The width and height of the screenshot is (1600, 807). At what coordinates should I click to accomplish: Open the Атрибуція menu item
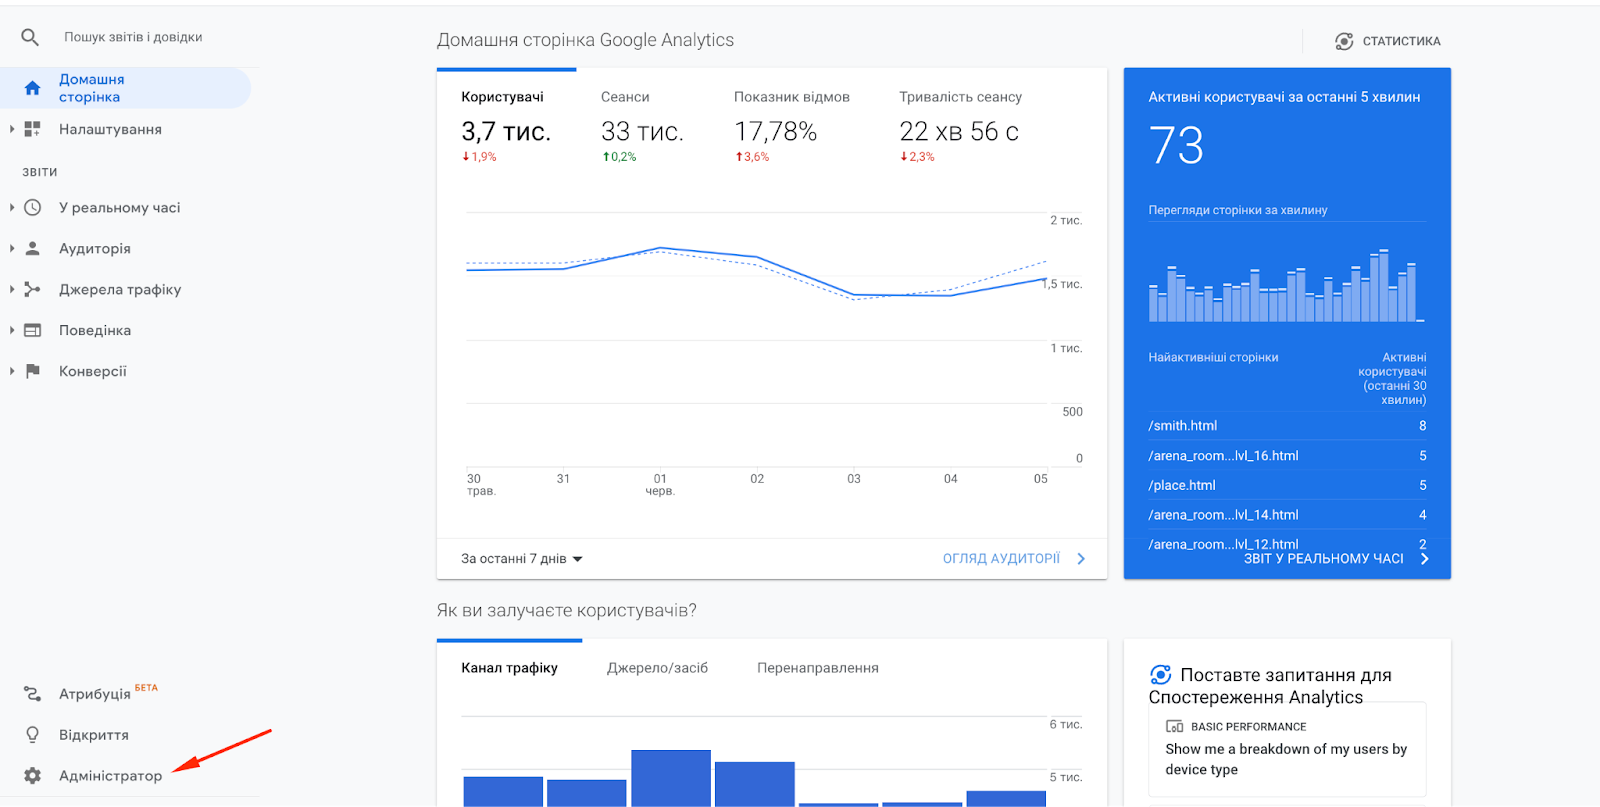pos(95,694)
